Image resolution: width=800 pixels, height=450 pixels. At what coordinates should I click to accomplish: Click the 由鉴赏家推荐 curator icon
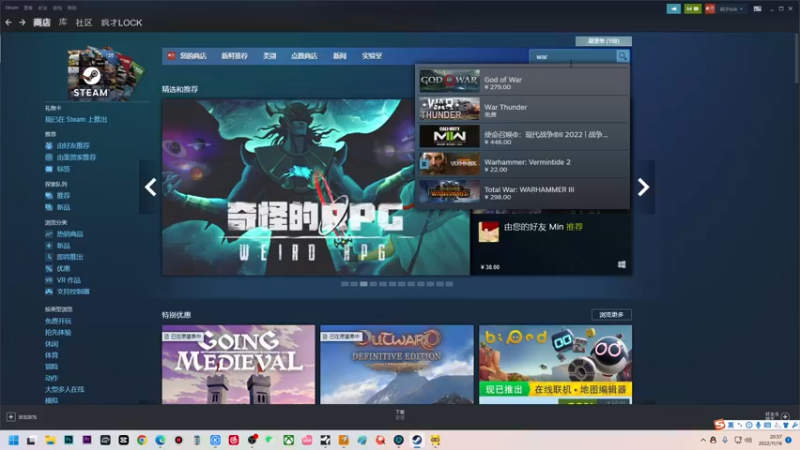coord(49,157)
